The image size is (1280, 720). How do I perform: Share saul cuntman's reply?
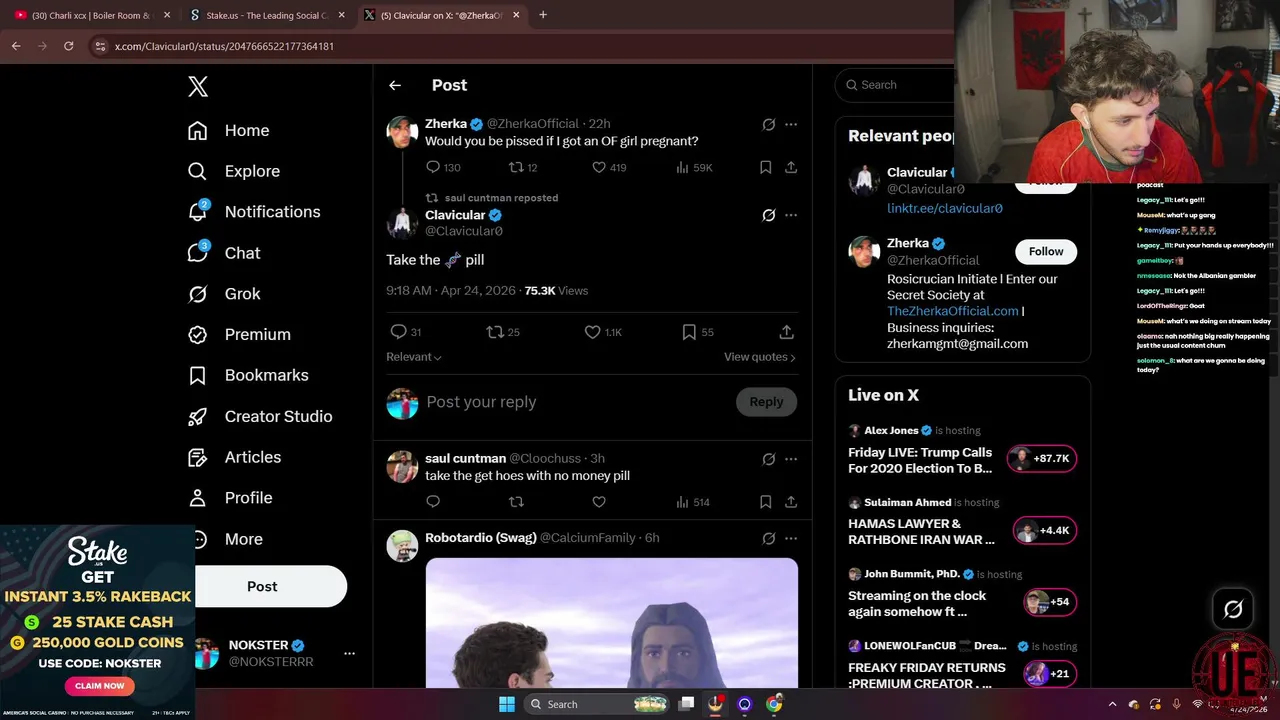pyautogui.click(x=791, y=502)
